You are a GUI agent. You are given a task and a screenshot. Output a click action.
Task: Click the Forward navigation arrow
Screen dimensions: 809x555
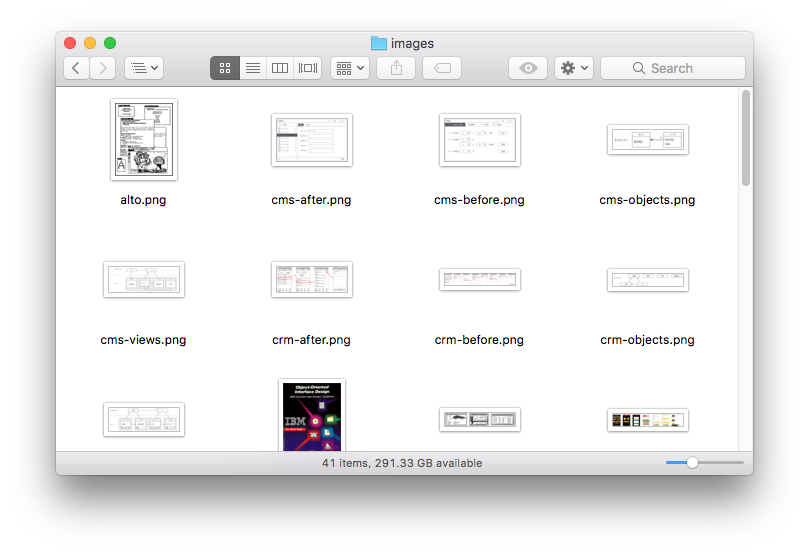pyautogui.click(x=103, y=68)
